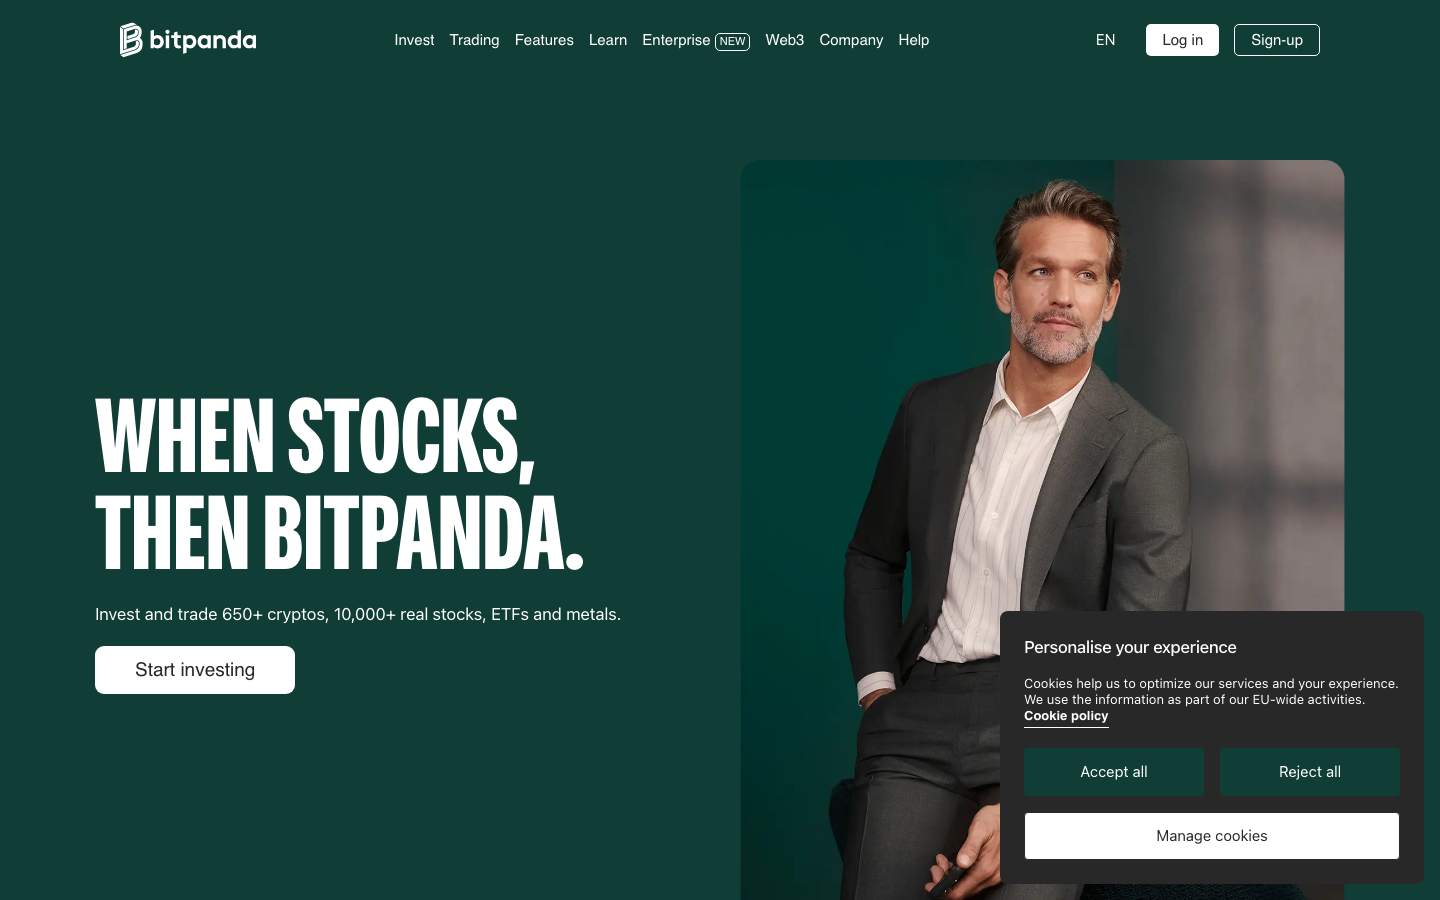Image resolution: width=1440 pixels, height=900 pixels.
Task: Click the Log in button
Action: click(x=1182, y=40)
